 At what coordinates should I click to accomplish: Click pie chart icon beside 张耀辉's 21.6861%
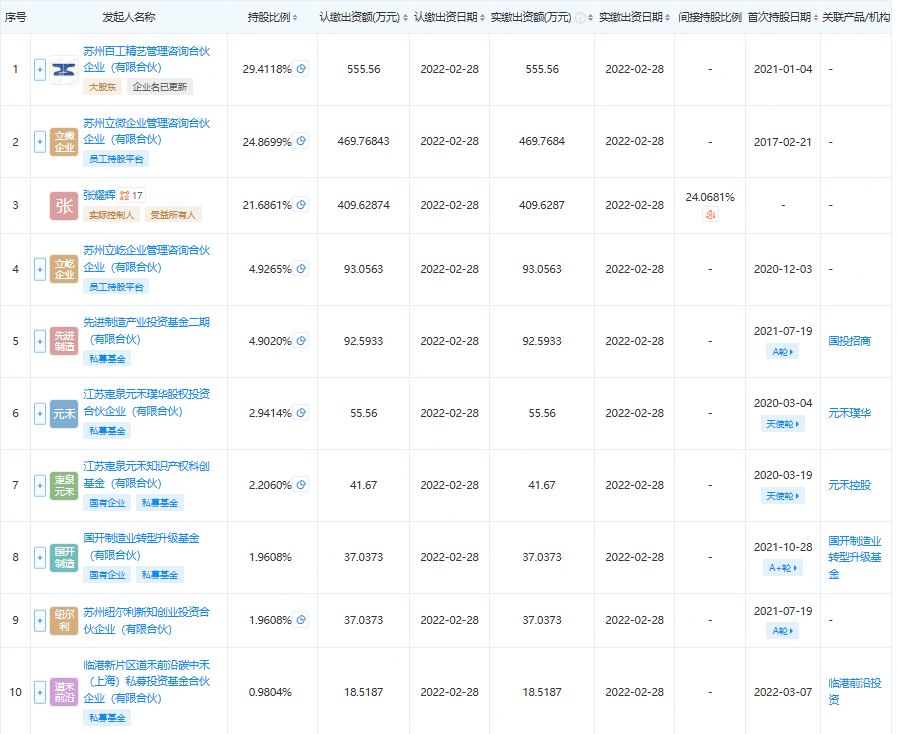302,203
